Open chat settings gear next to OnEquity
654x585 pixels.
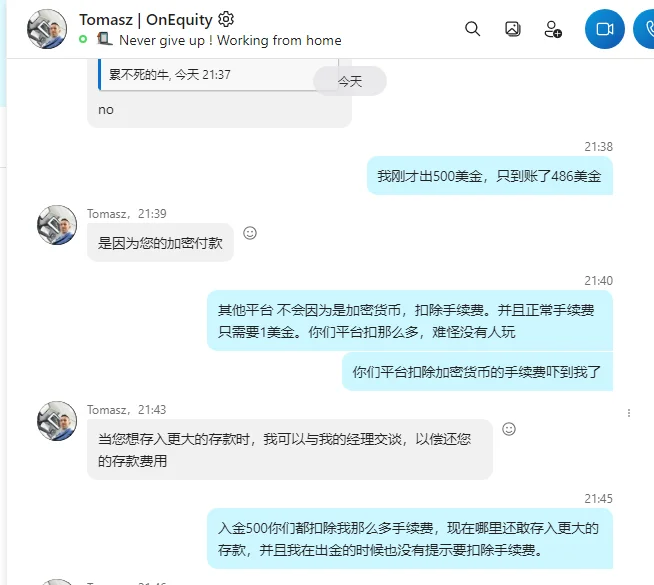tap(226, 19)
